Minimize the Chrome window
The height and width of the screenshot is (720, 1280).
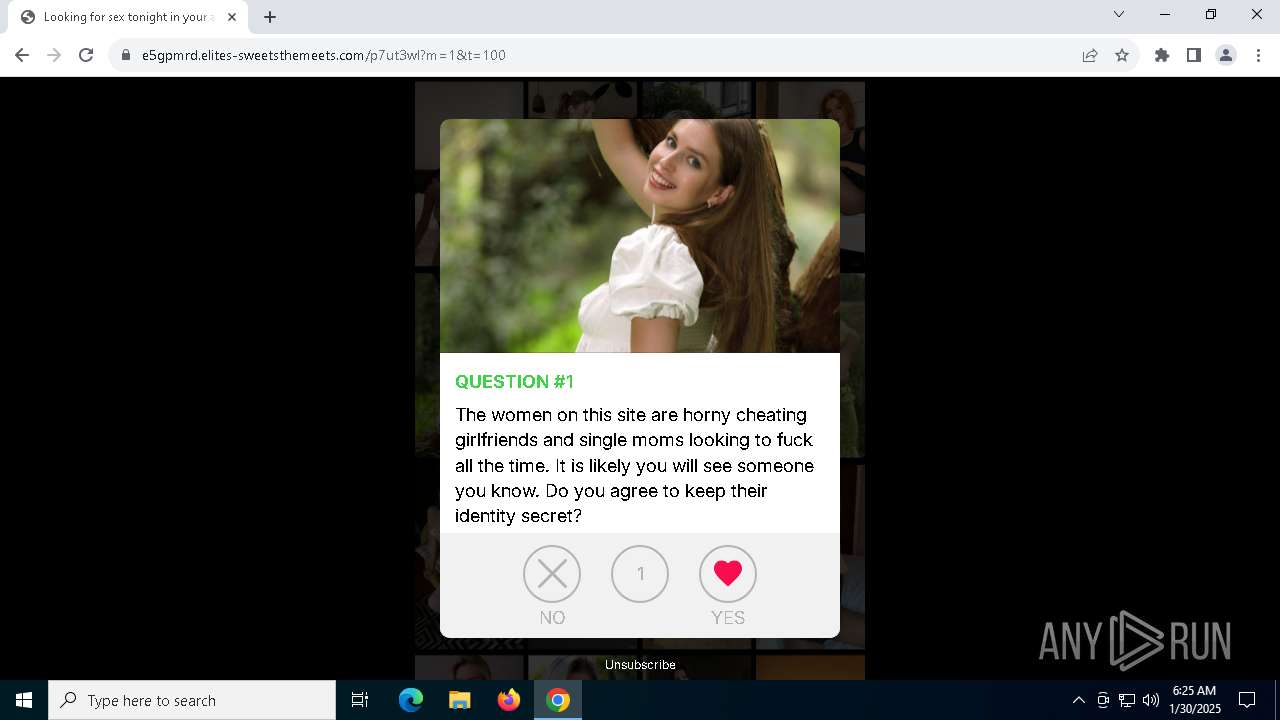(x=1165, y=14)
